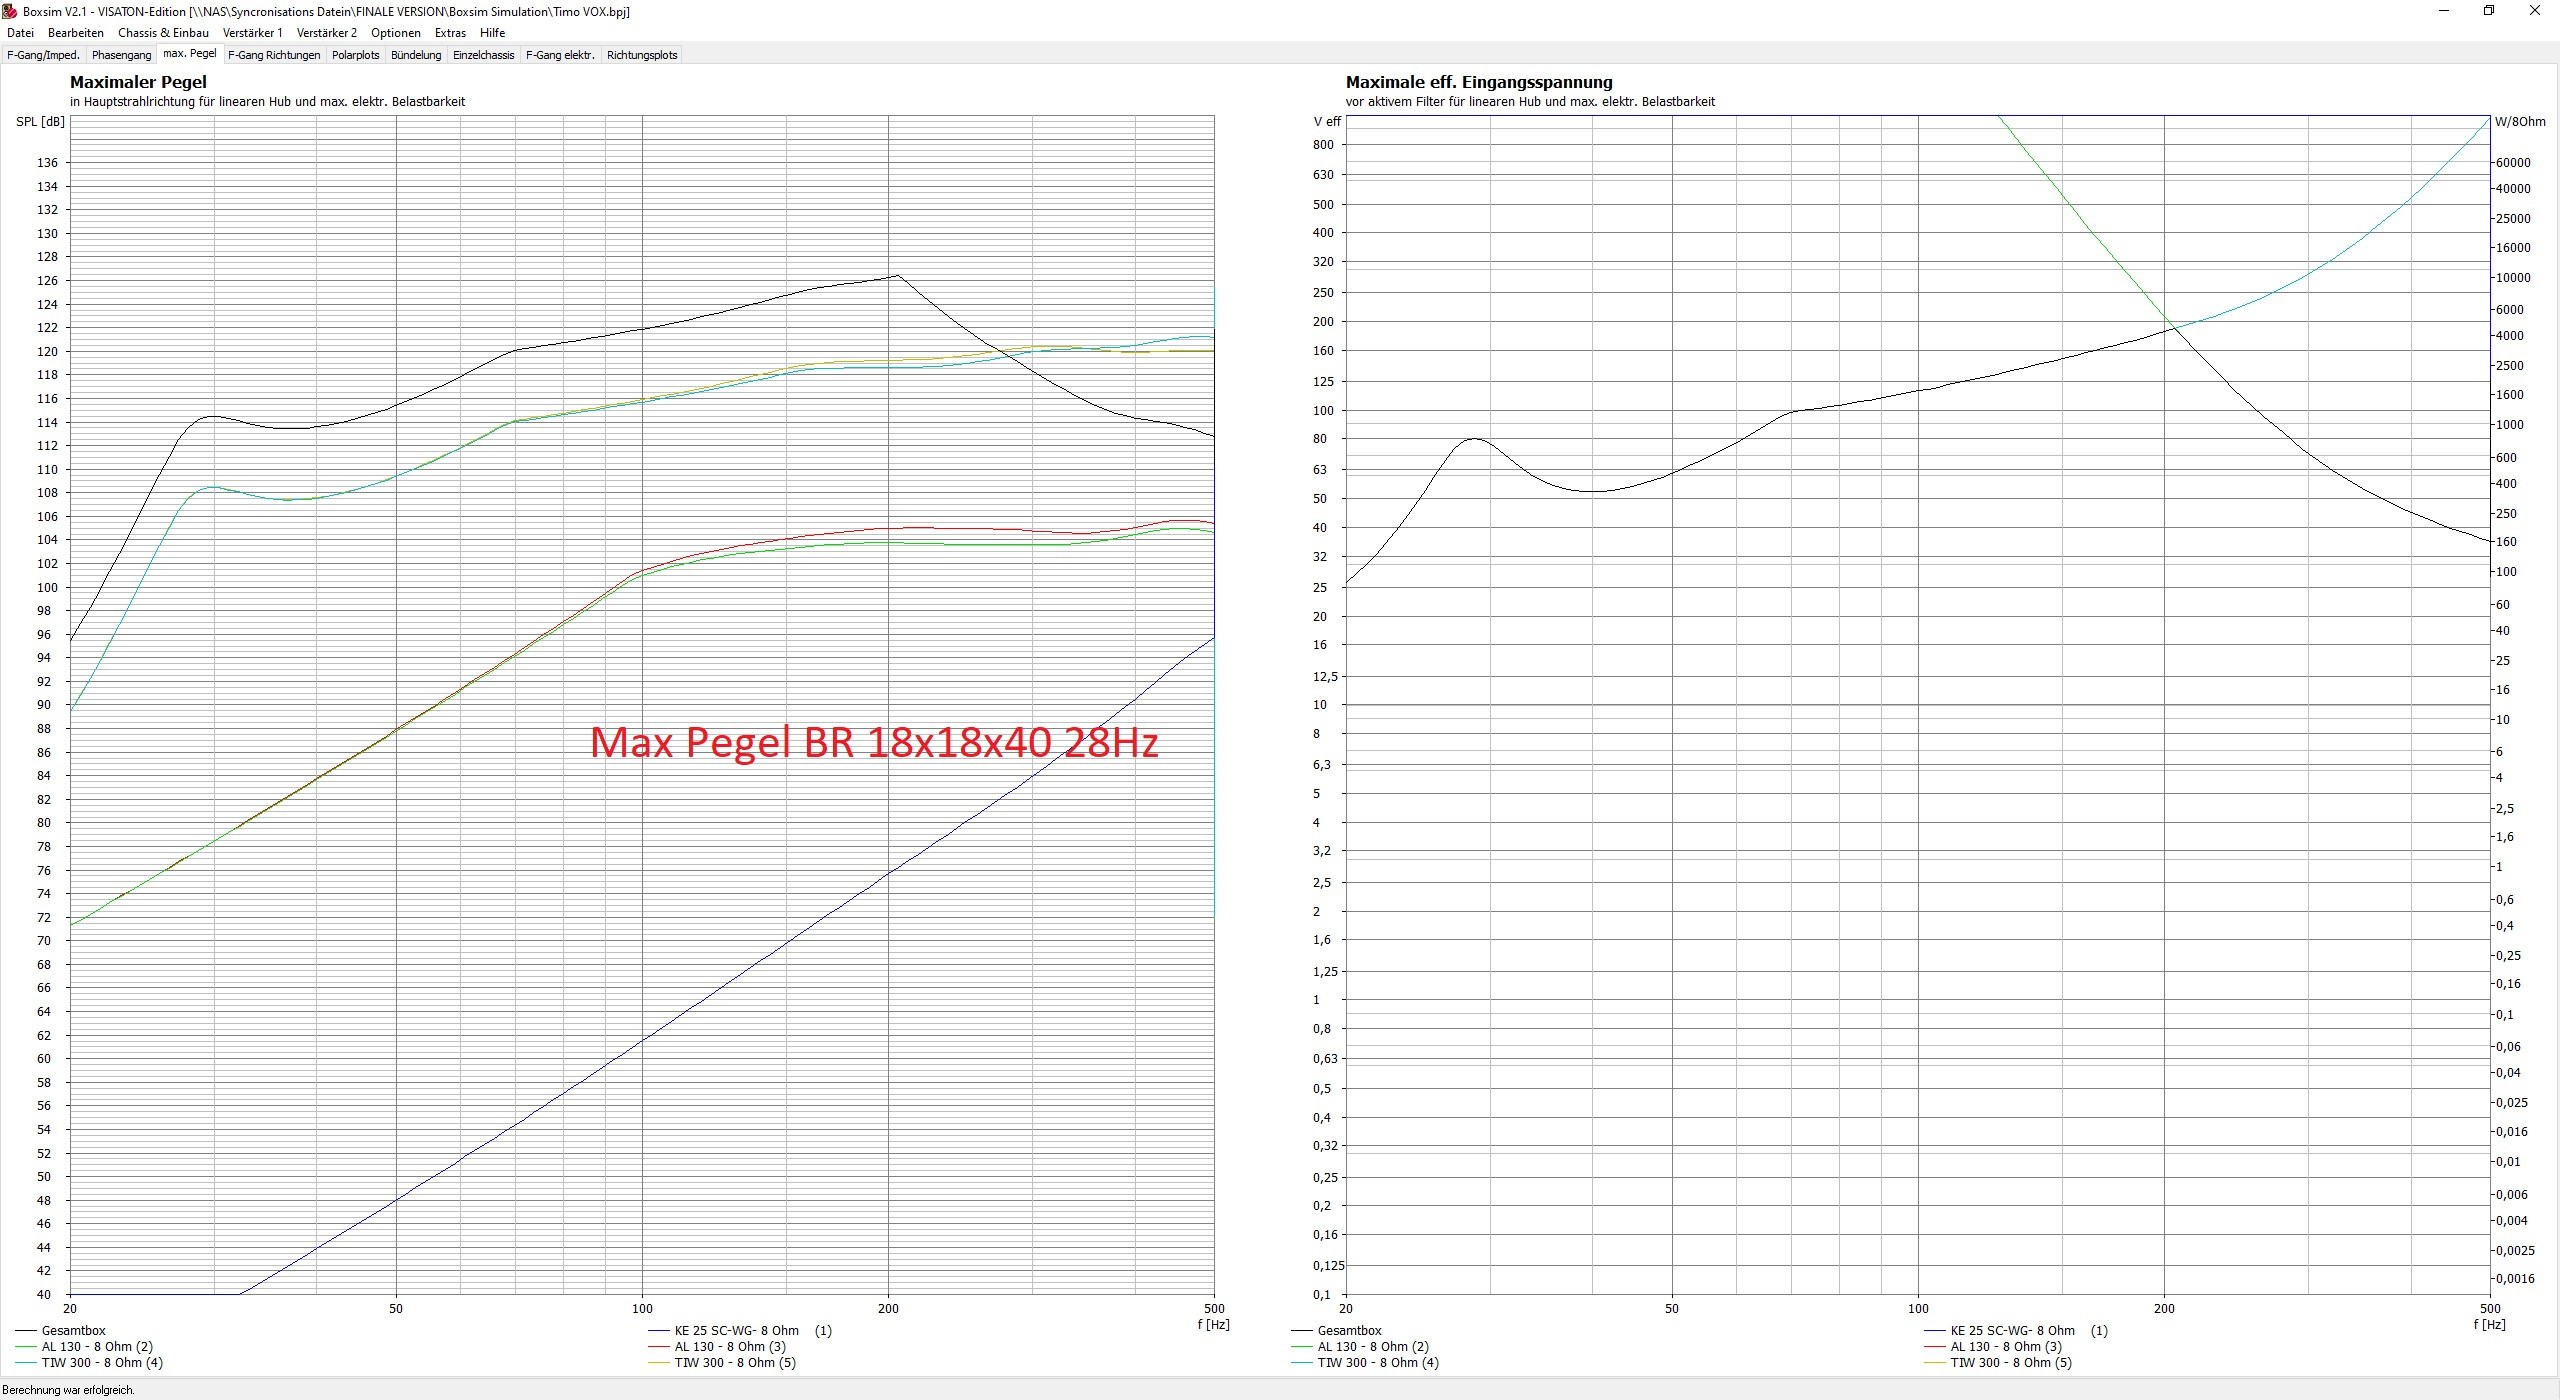The image size is (2560, 1400).
Task: Open the Verstärker 1 menu
Action: point(252,33)
